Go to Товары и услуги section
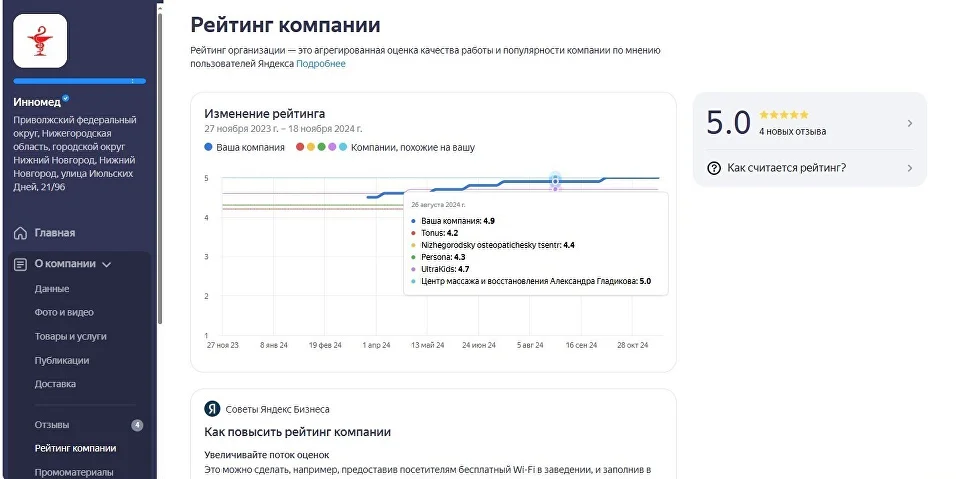 click(x=70, y=336)
